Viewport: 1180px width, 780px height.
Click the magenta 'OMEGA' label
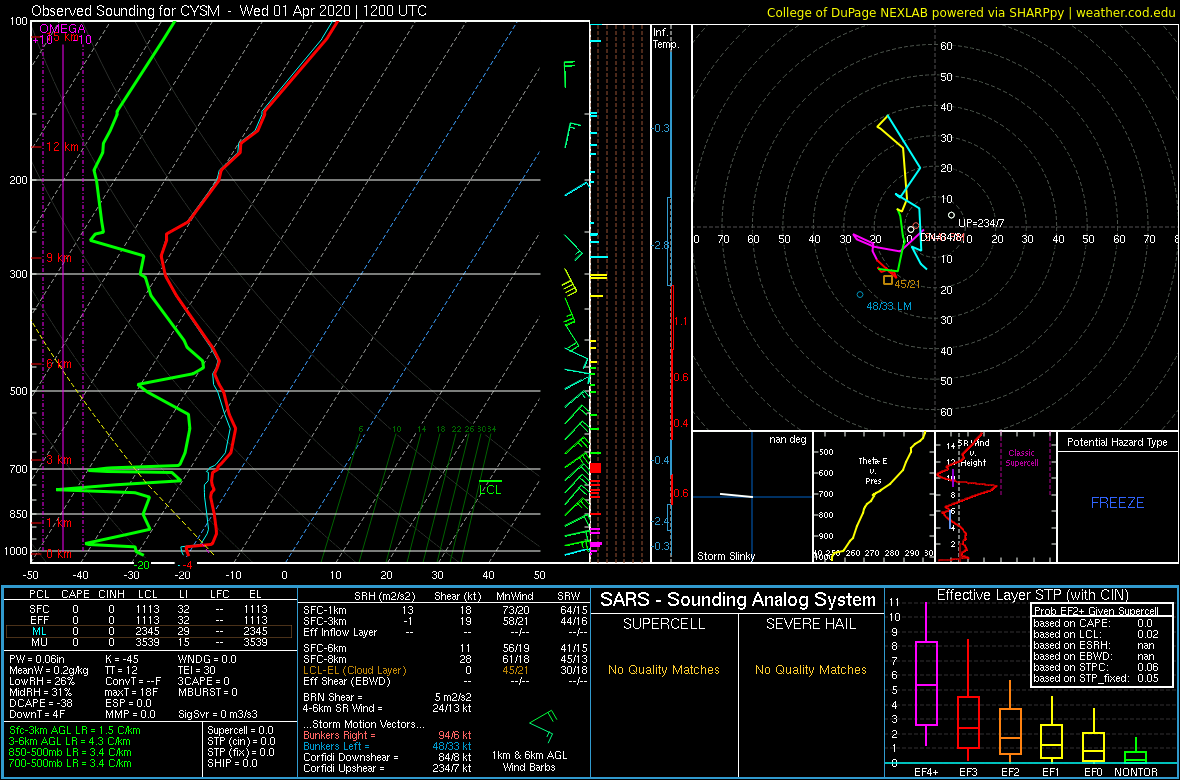tap(62, 29)
